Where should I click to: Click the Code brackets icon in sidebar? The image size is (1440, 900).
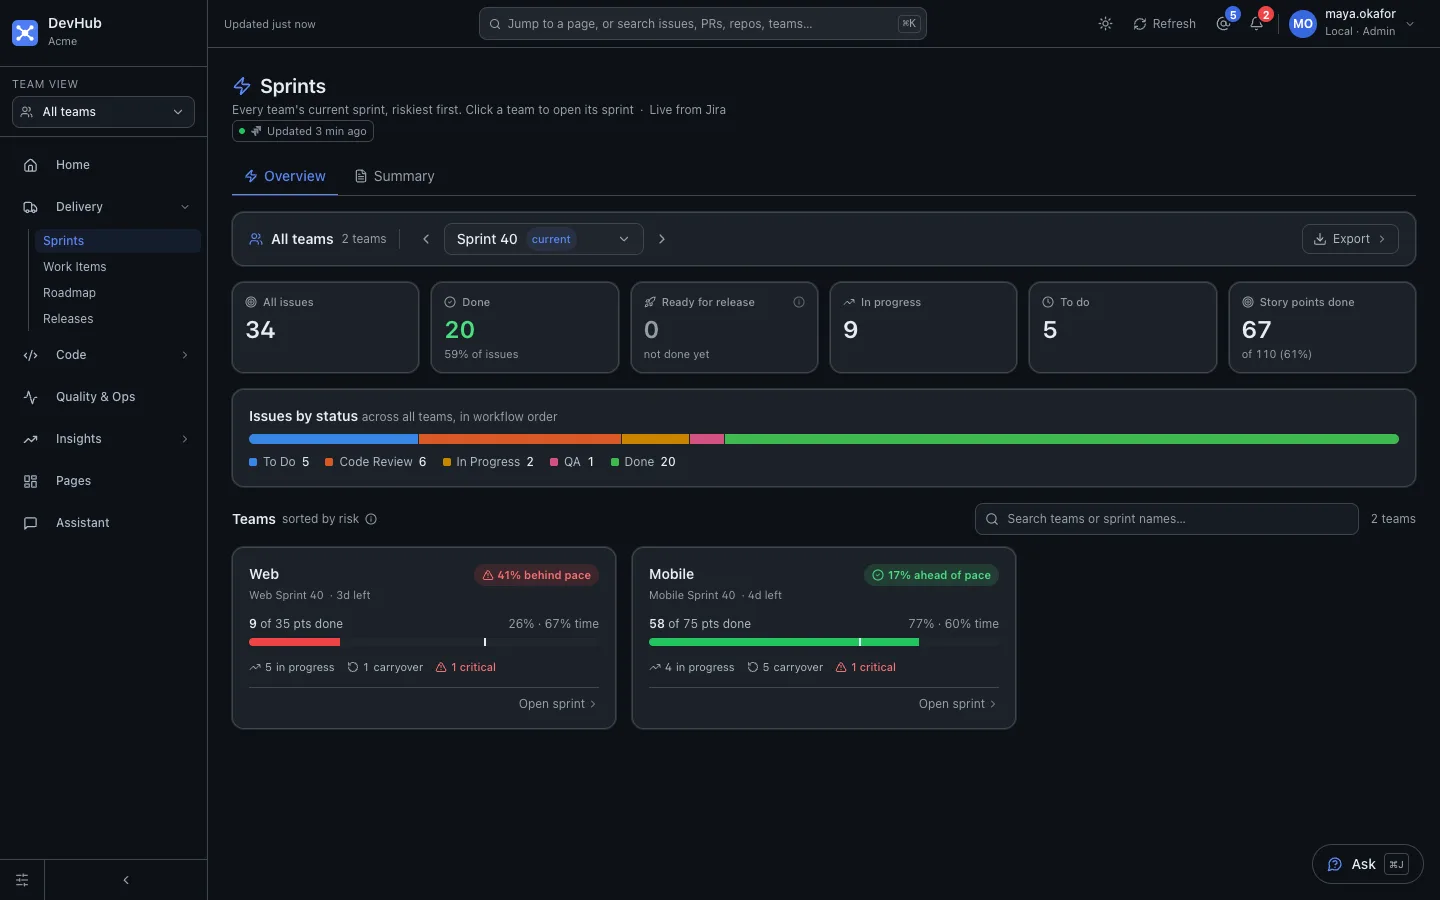click(30, 355)
